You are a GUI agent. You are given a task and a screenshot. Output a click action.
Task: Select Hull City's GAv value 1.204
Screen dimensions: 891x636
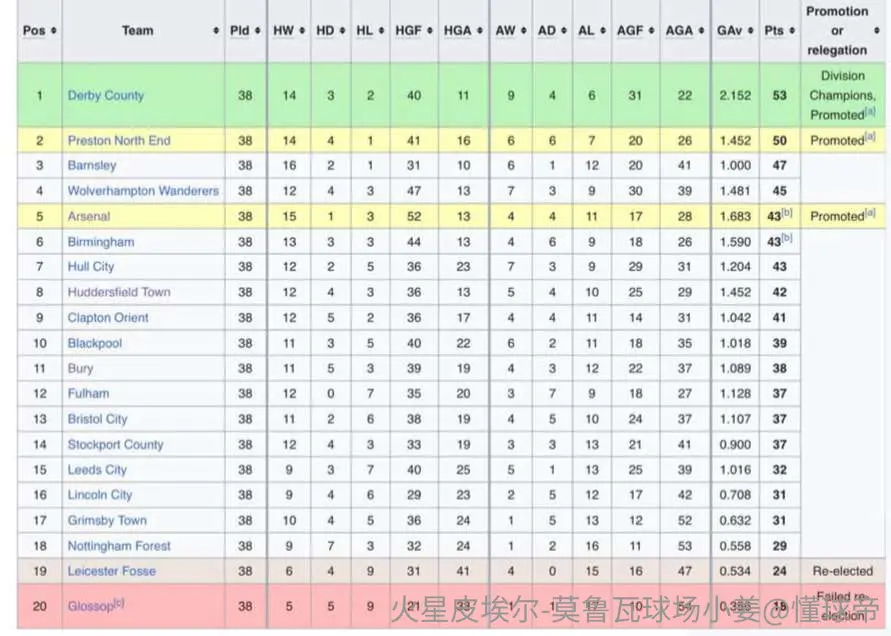tap(735, 267)
